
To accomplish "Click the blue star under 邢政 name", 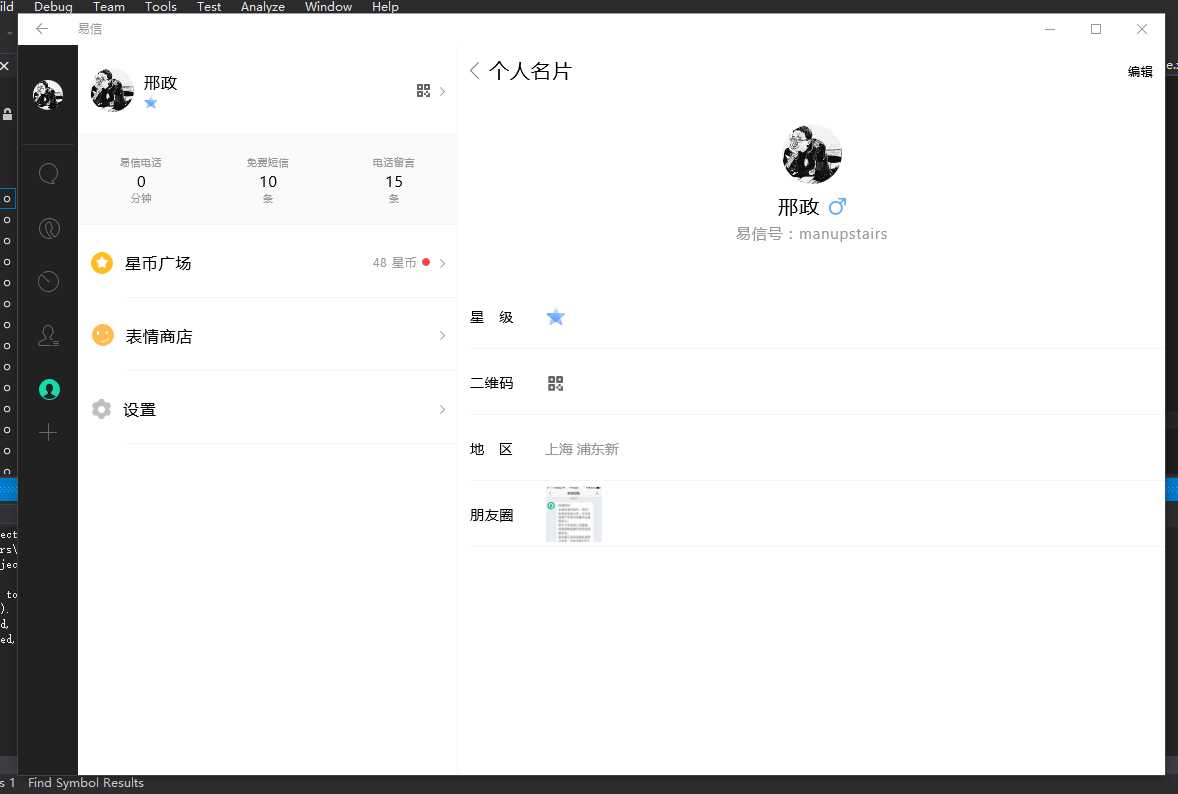I will 151,103.
